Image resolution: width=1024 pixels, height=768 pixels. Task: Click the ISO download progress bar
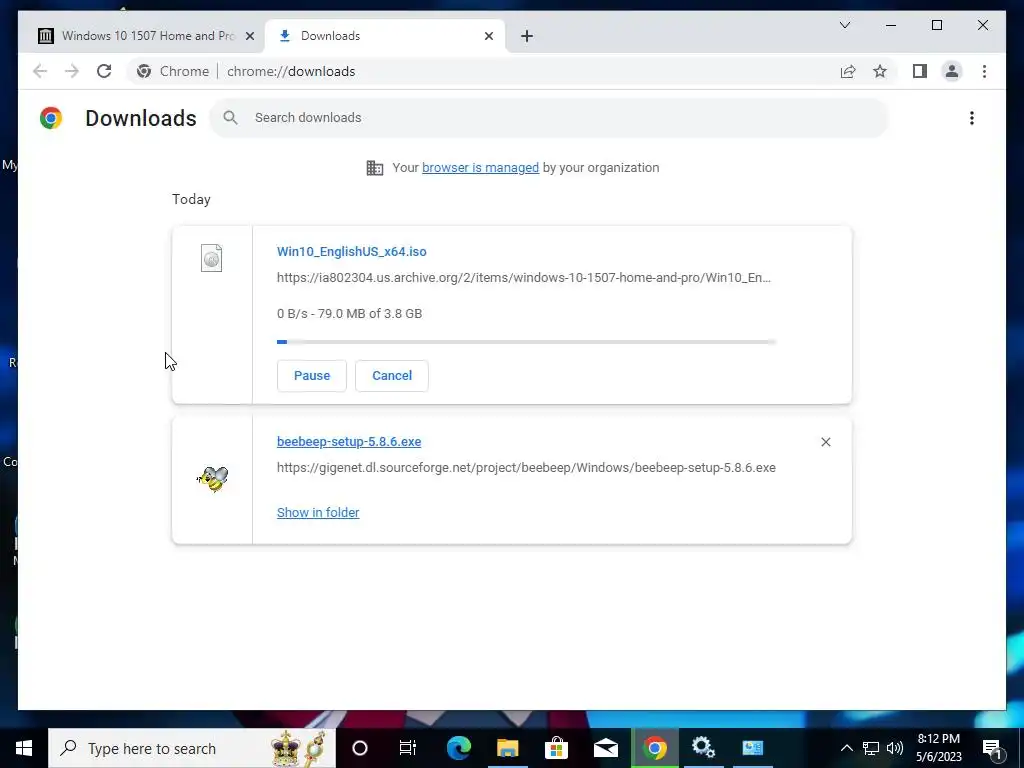coord(526,342)
